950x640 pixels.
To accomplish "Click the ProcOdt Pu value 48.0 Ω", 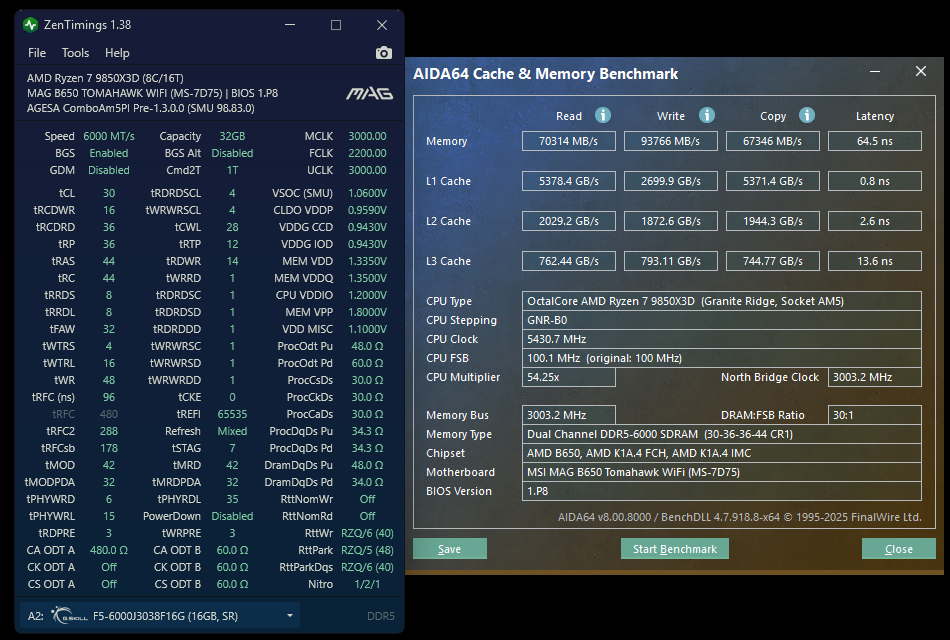I will click(x=367, y=346).
